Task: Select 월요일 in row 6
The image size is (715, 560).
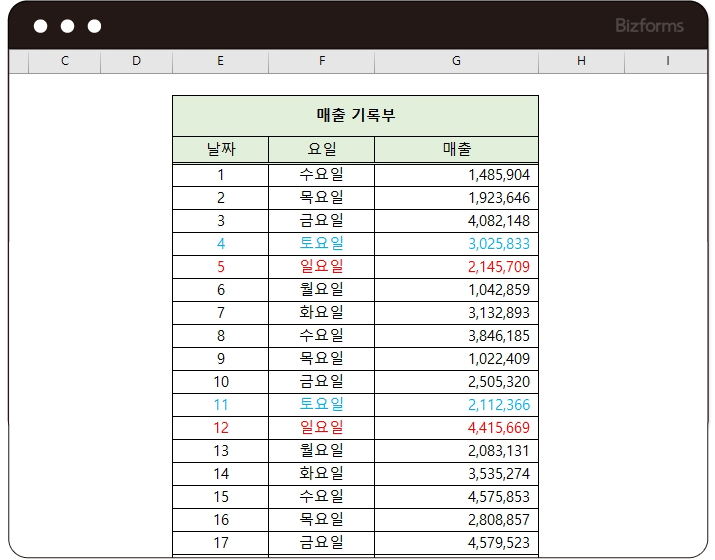Action: 321,290
